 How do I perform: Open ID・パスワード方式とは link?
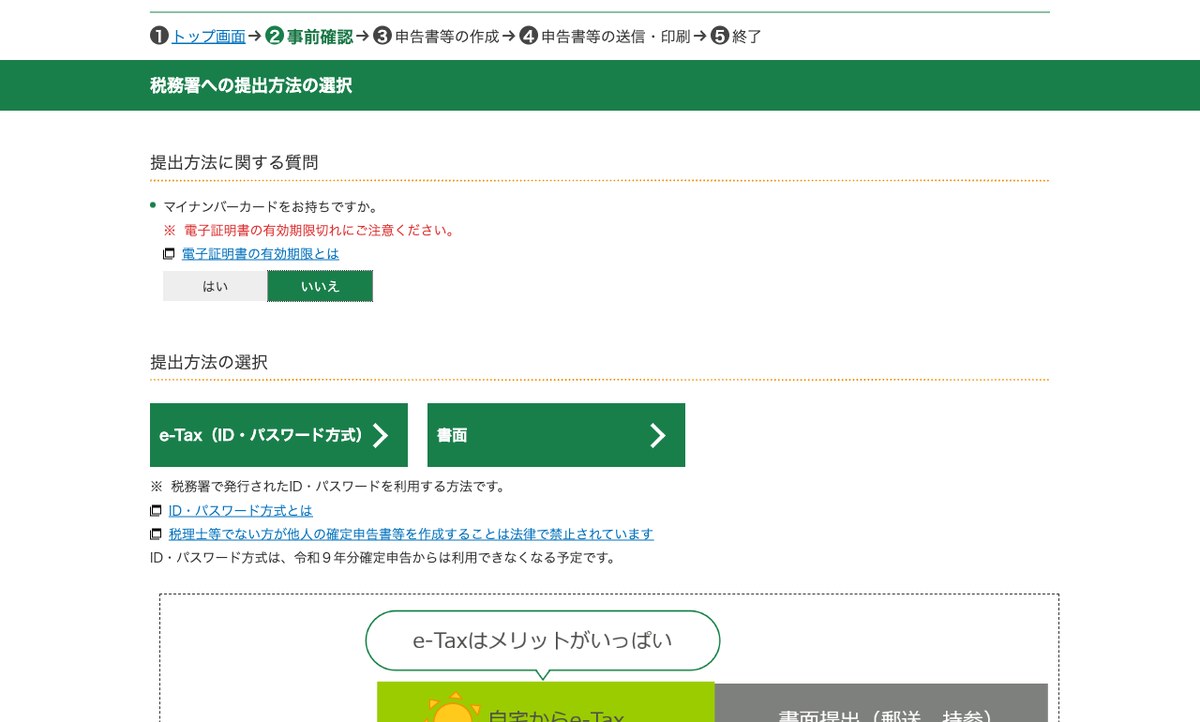point(240,510)
